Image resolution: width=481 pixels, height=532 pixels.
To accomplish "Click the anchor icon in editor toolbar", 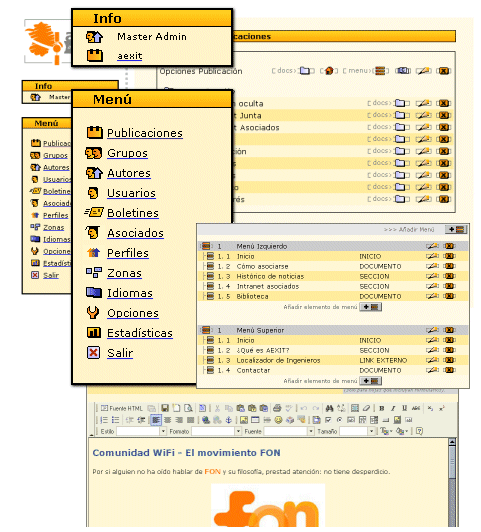I will point(229,420).
